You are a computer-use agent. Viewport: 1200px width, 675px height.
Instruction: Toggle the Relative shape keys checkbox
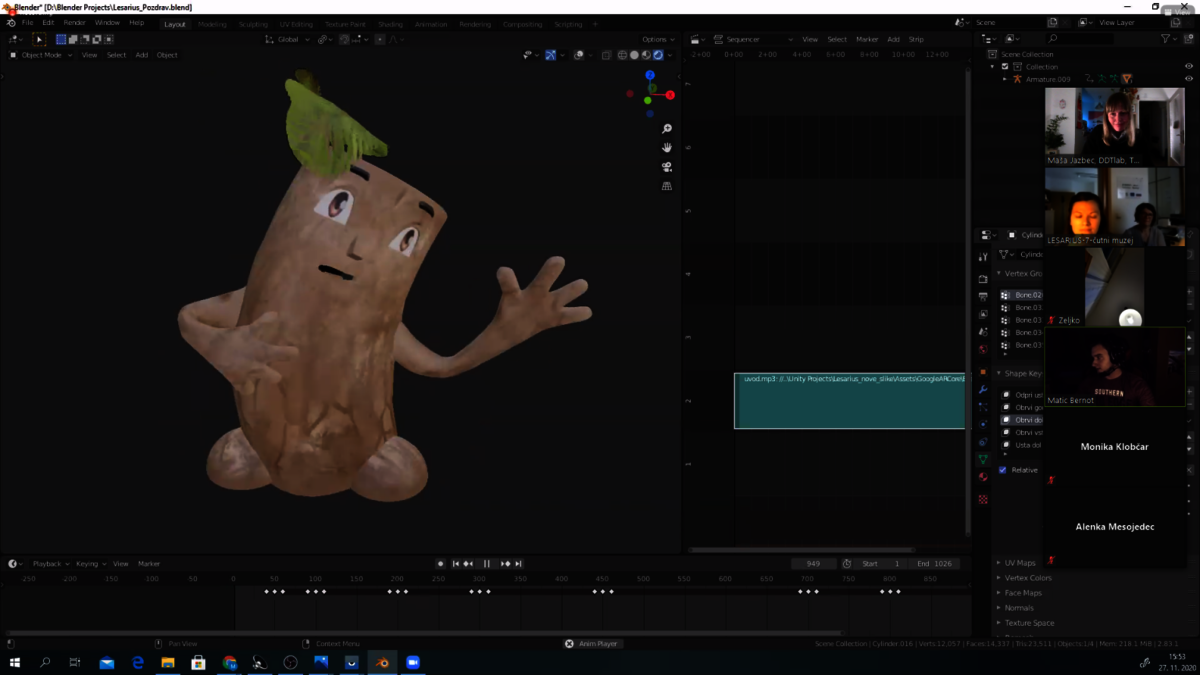click(x=1003, y=470)
